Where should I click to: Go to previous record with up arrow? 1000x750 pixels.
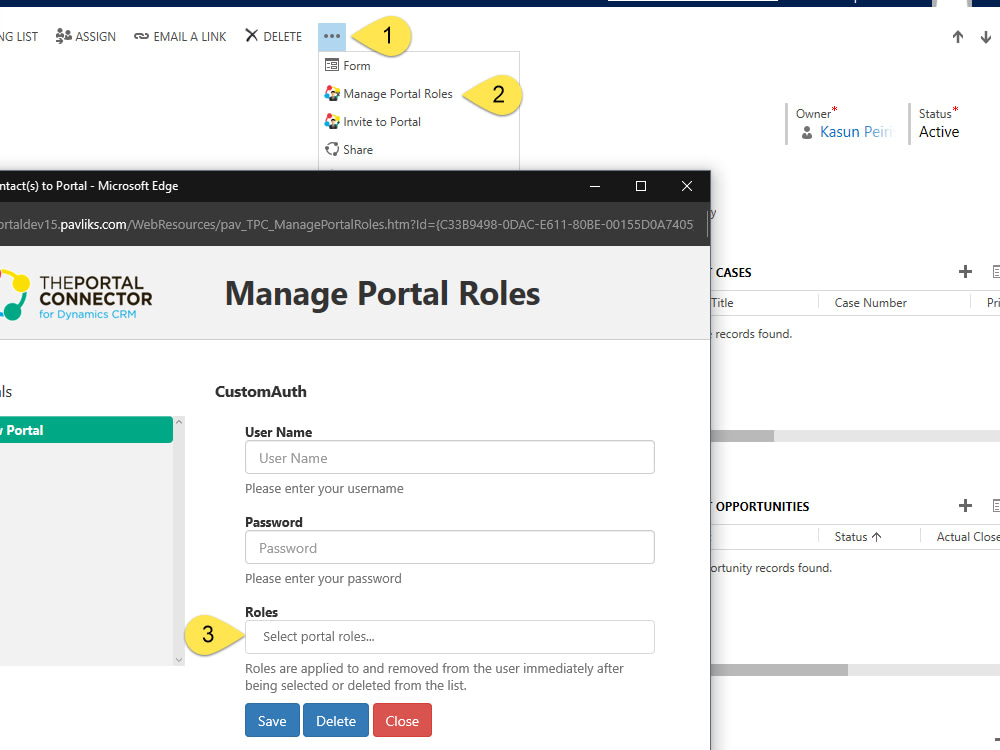point(957,37)
